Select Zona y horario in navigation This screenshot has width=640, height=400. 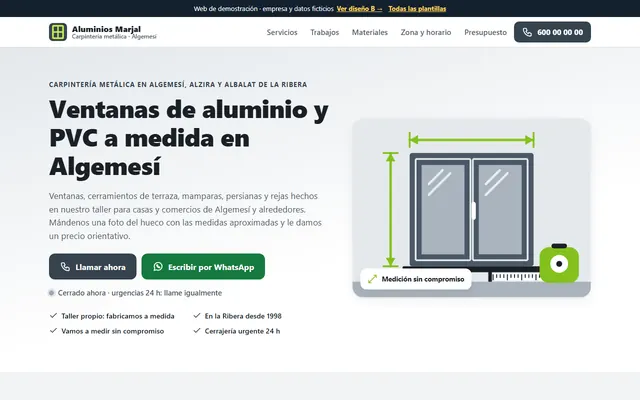pyautogui.click(x=426, y=32)
